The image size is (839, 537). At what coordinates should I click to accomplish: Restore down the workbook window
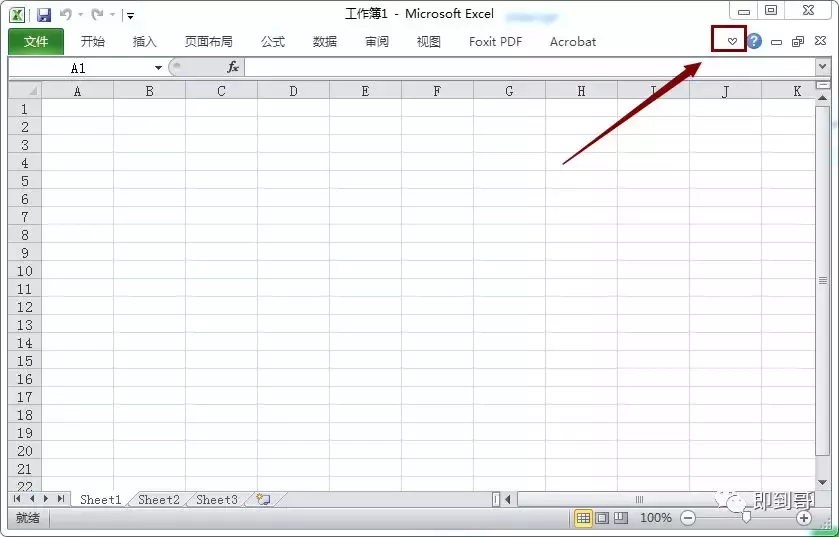click(798, 42)
